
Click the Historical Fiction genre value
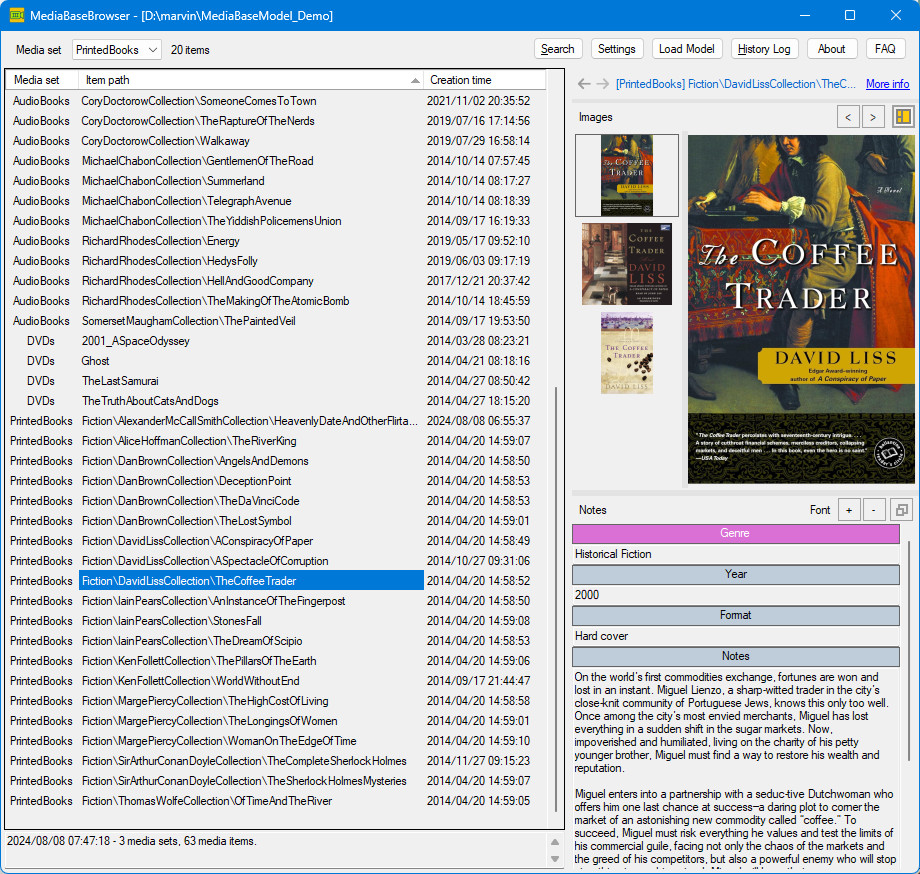point(613,554)
